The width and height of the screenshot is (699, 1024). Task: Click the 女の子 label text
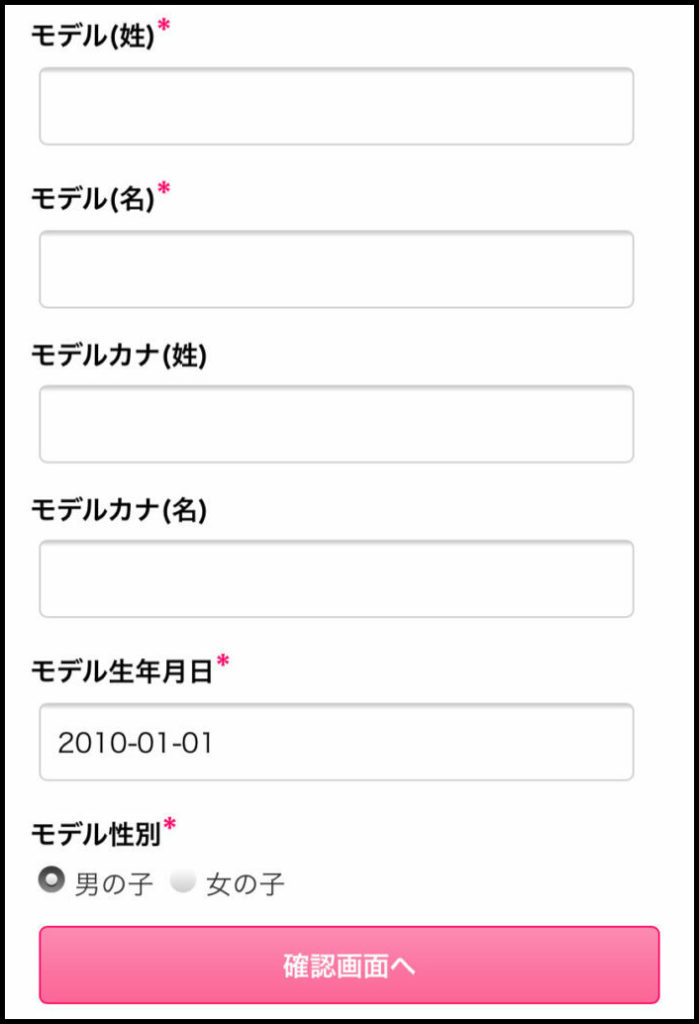pyautogui.click(x=245, y=884)
